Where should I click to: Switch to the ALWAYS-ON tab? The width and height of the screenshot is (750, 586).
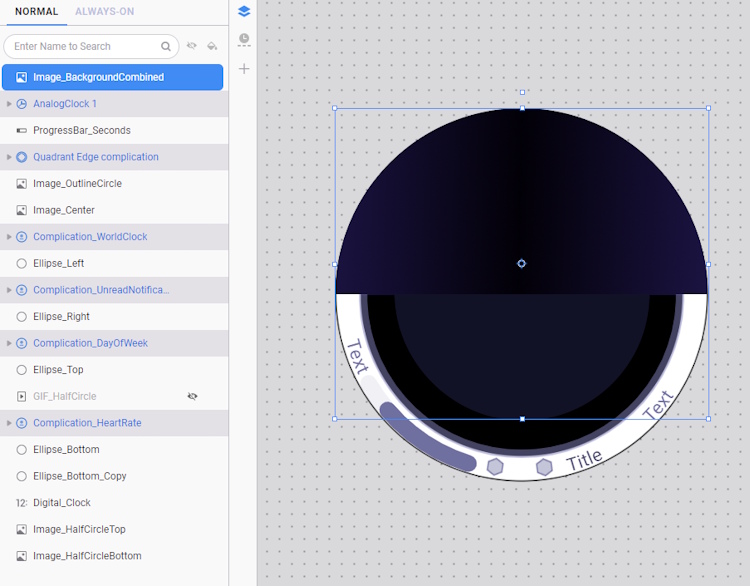tap(104, 12)
